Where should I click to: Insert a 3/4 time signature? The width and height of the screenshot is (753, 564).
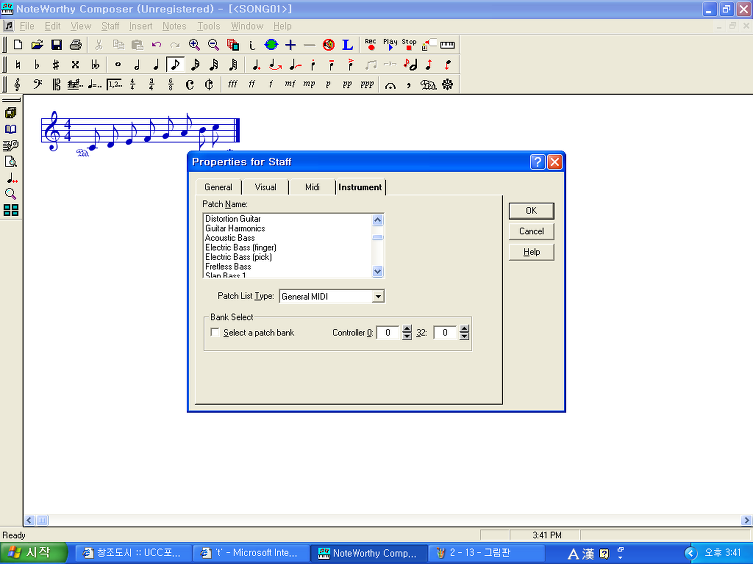(x=152, y=85)
